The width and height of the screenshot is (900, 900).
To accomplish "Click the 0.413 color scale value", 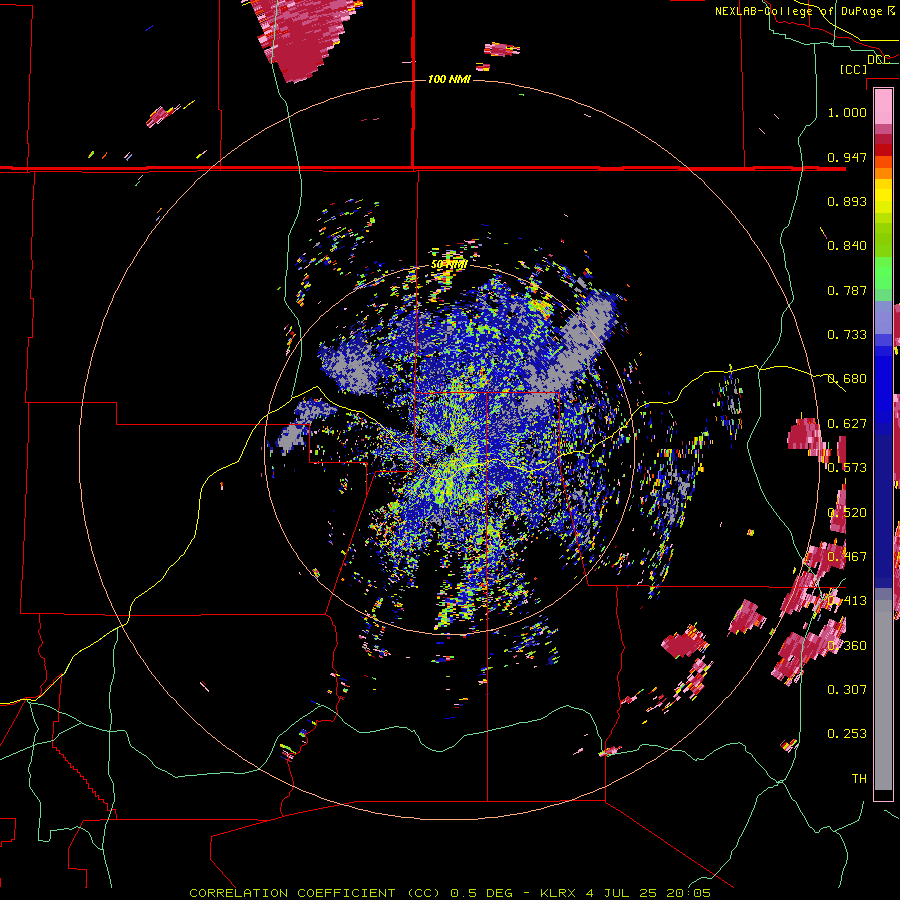I will point(847,601).
